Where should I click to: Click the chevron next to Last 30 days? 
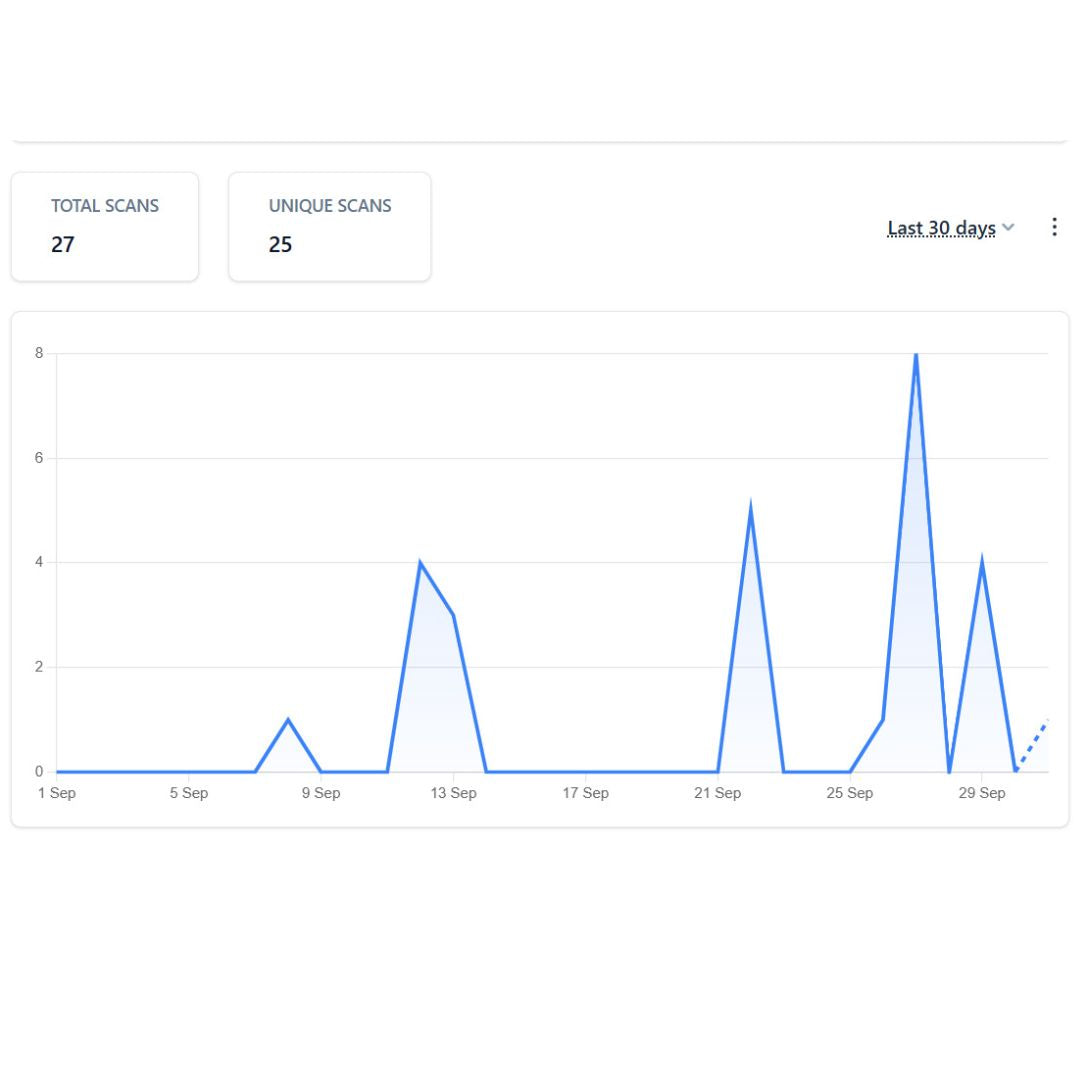[1008, 228]
